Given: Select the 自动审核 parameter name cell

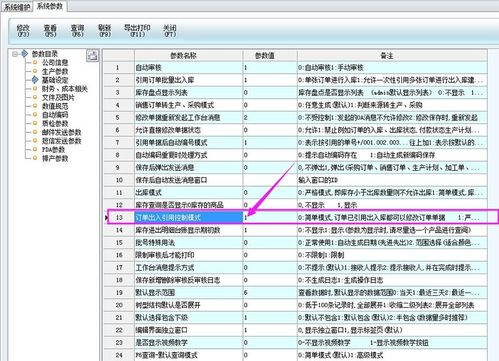Looking at the screenshot, I should pos(189,68).
